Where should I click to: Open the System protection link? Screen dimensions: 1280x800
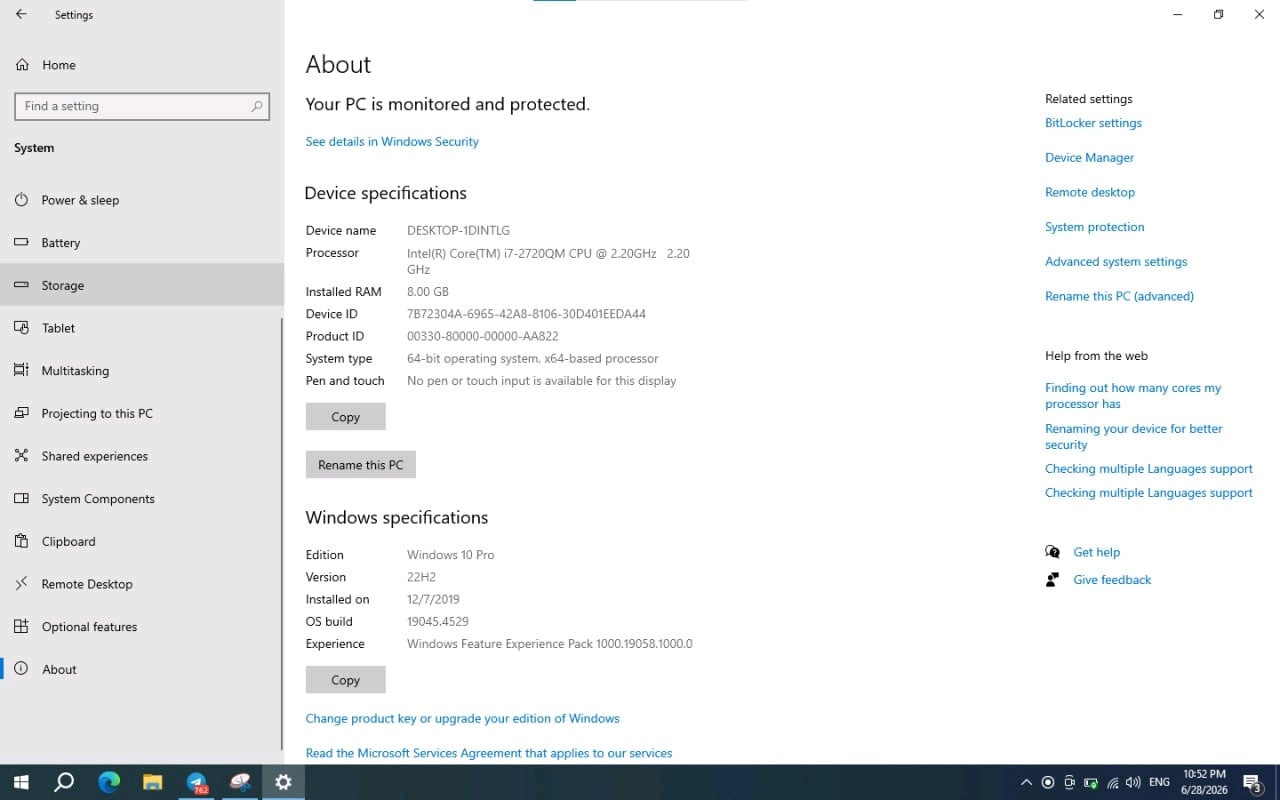point(1094,227)
